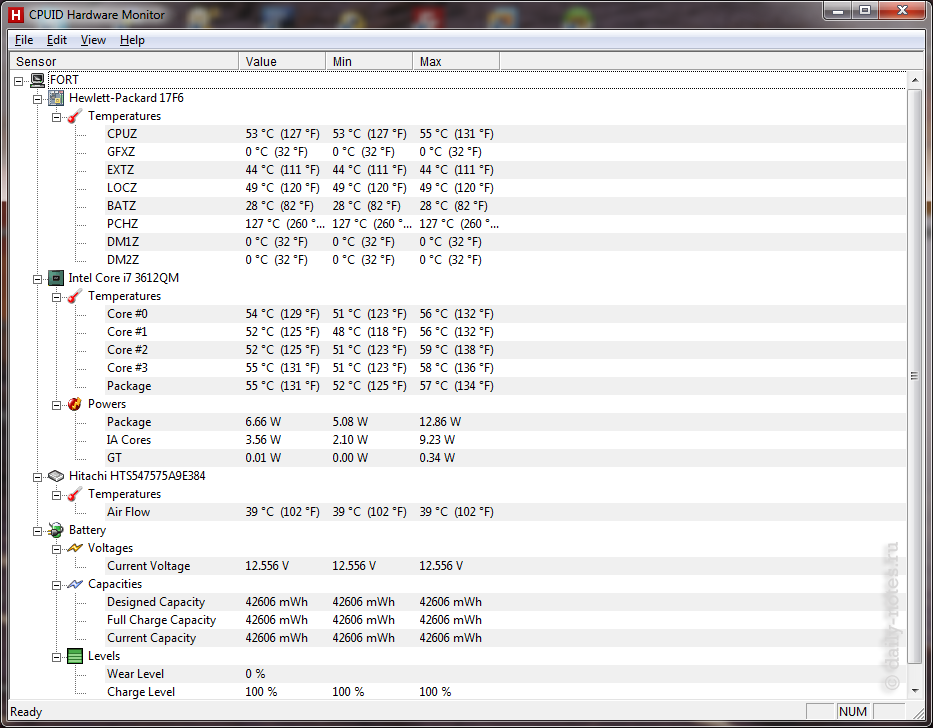933x728 pixels.
Task: Click the Hewlett-Packard motherboard icon
Action: pos(57,98)
